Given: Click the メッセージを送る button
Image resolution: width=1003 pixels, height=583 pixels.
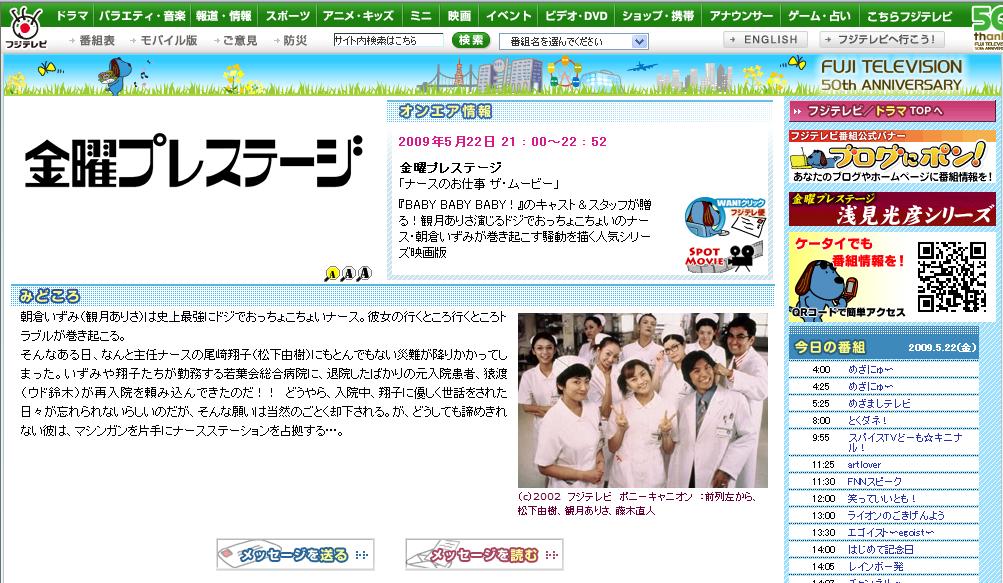Looking at the screenshot, I should (295, 555).
